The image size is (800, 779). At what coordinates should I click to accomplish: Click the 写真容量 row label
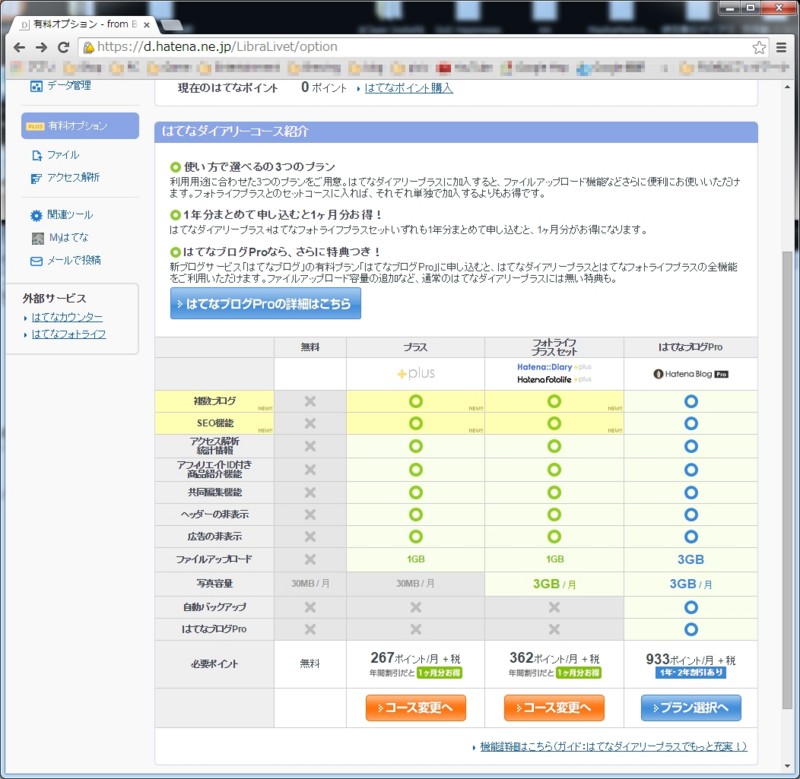215,584
